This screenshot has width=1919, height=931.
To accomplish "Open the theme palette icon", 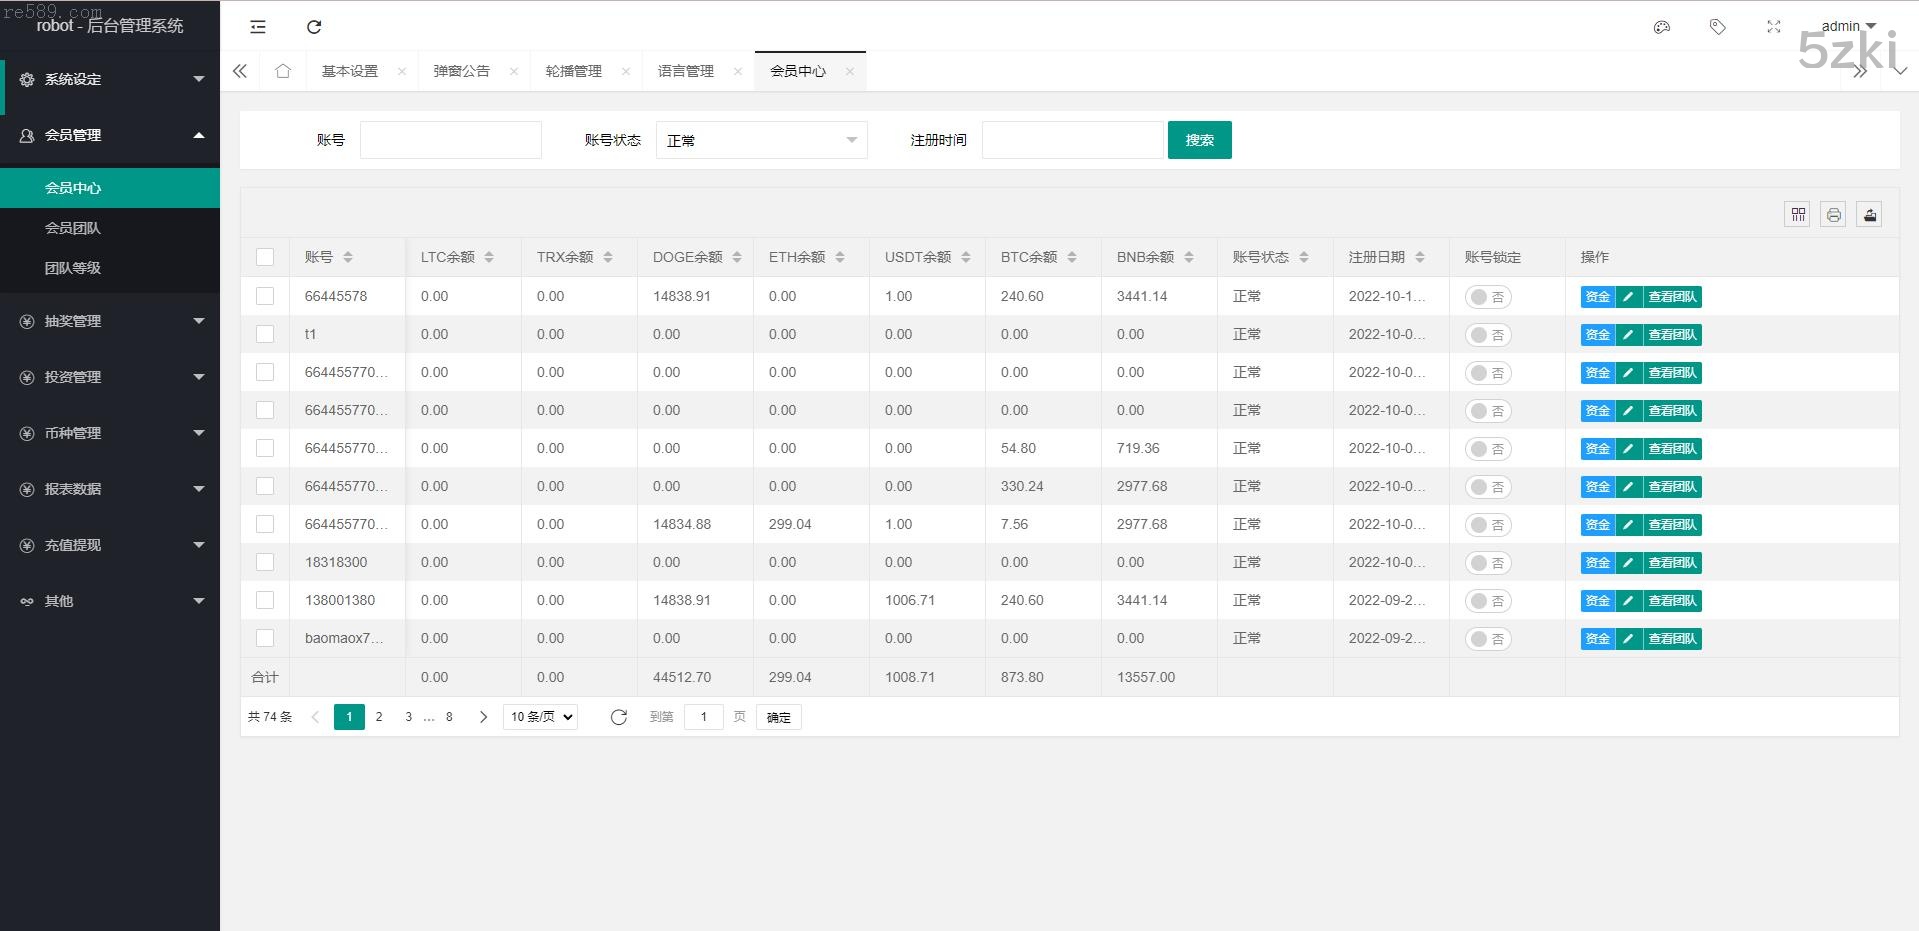I will click(x=1662, y=27).
